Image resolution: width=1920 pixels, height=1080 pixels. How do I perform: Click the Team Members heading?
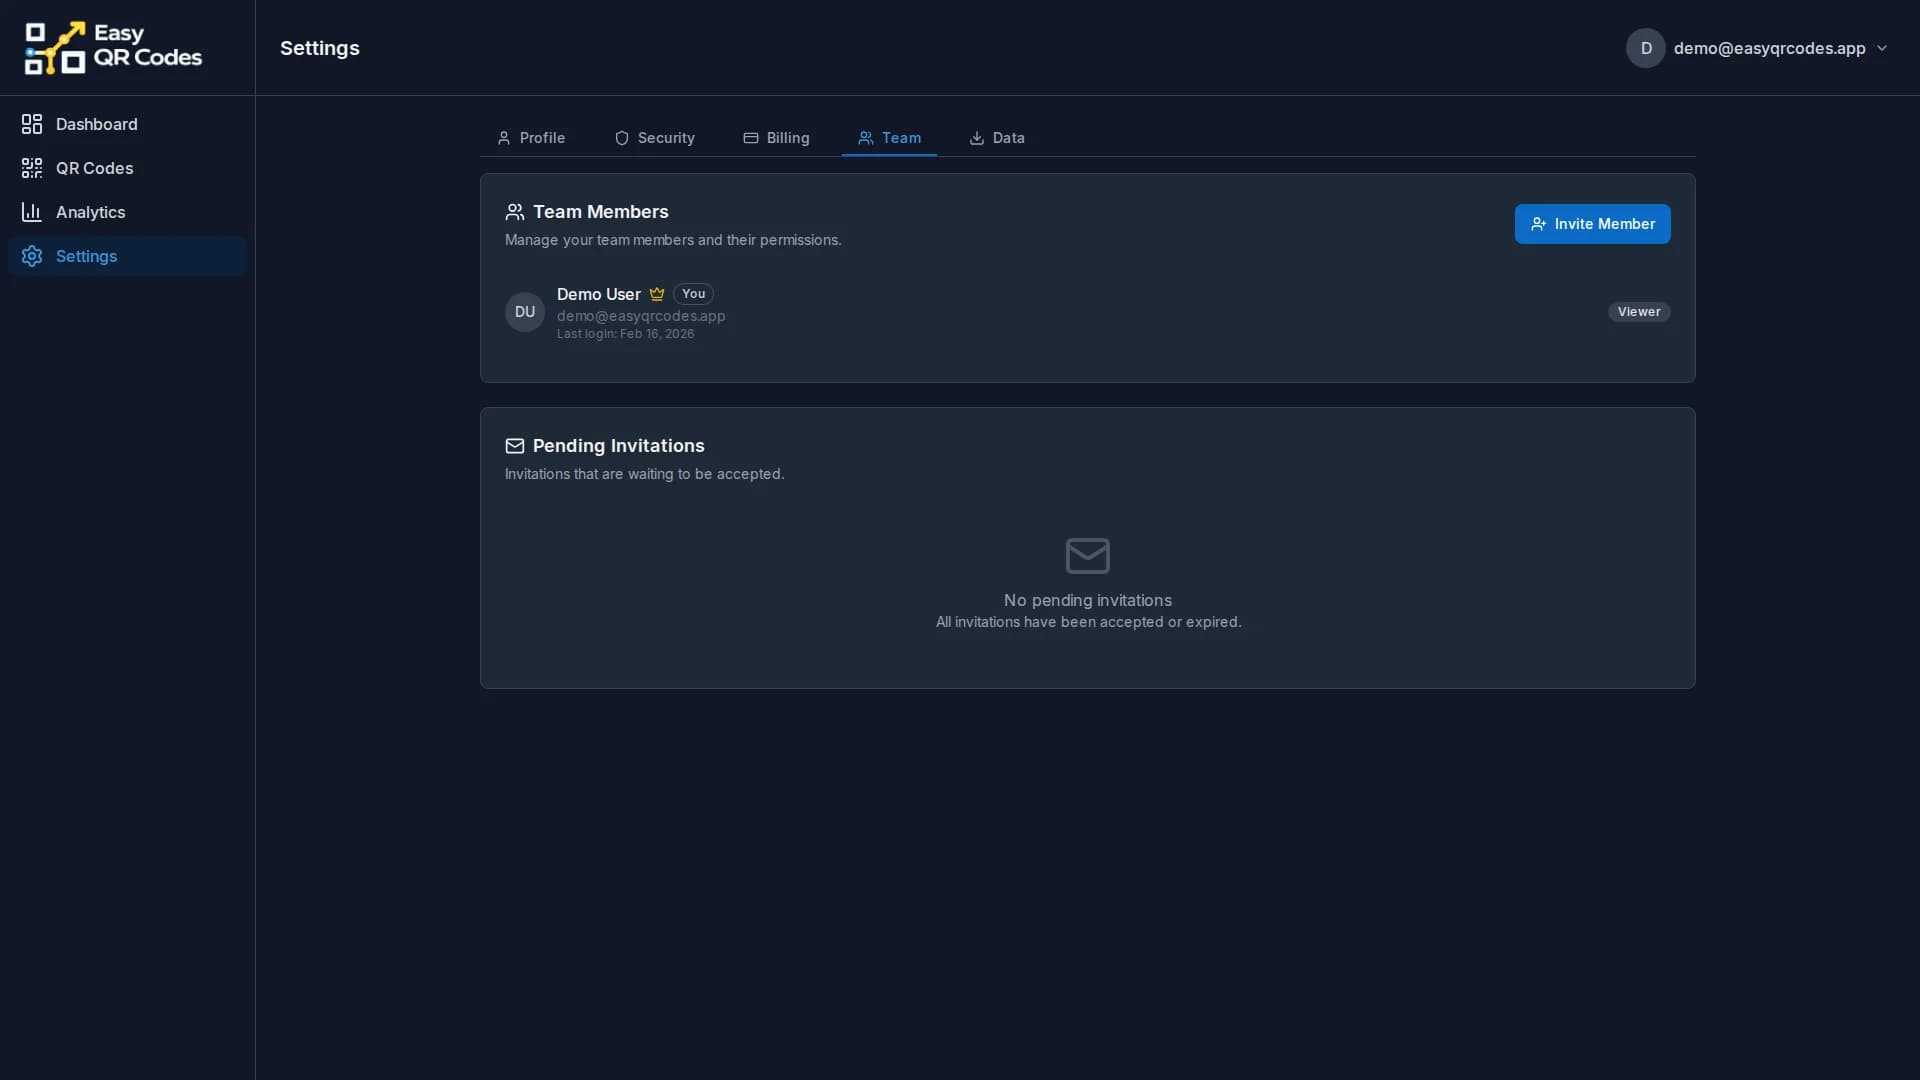601,212
